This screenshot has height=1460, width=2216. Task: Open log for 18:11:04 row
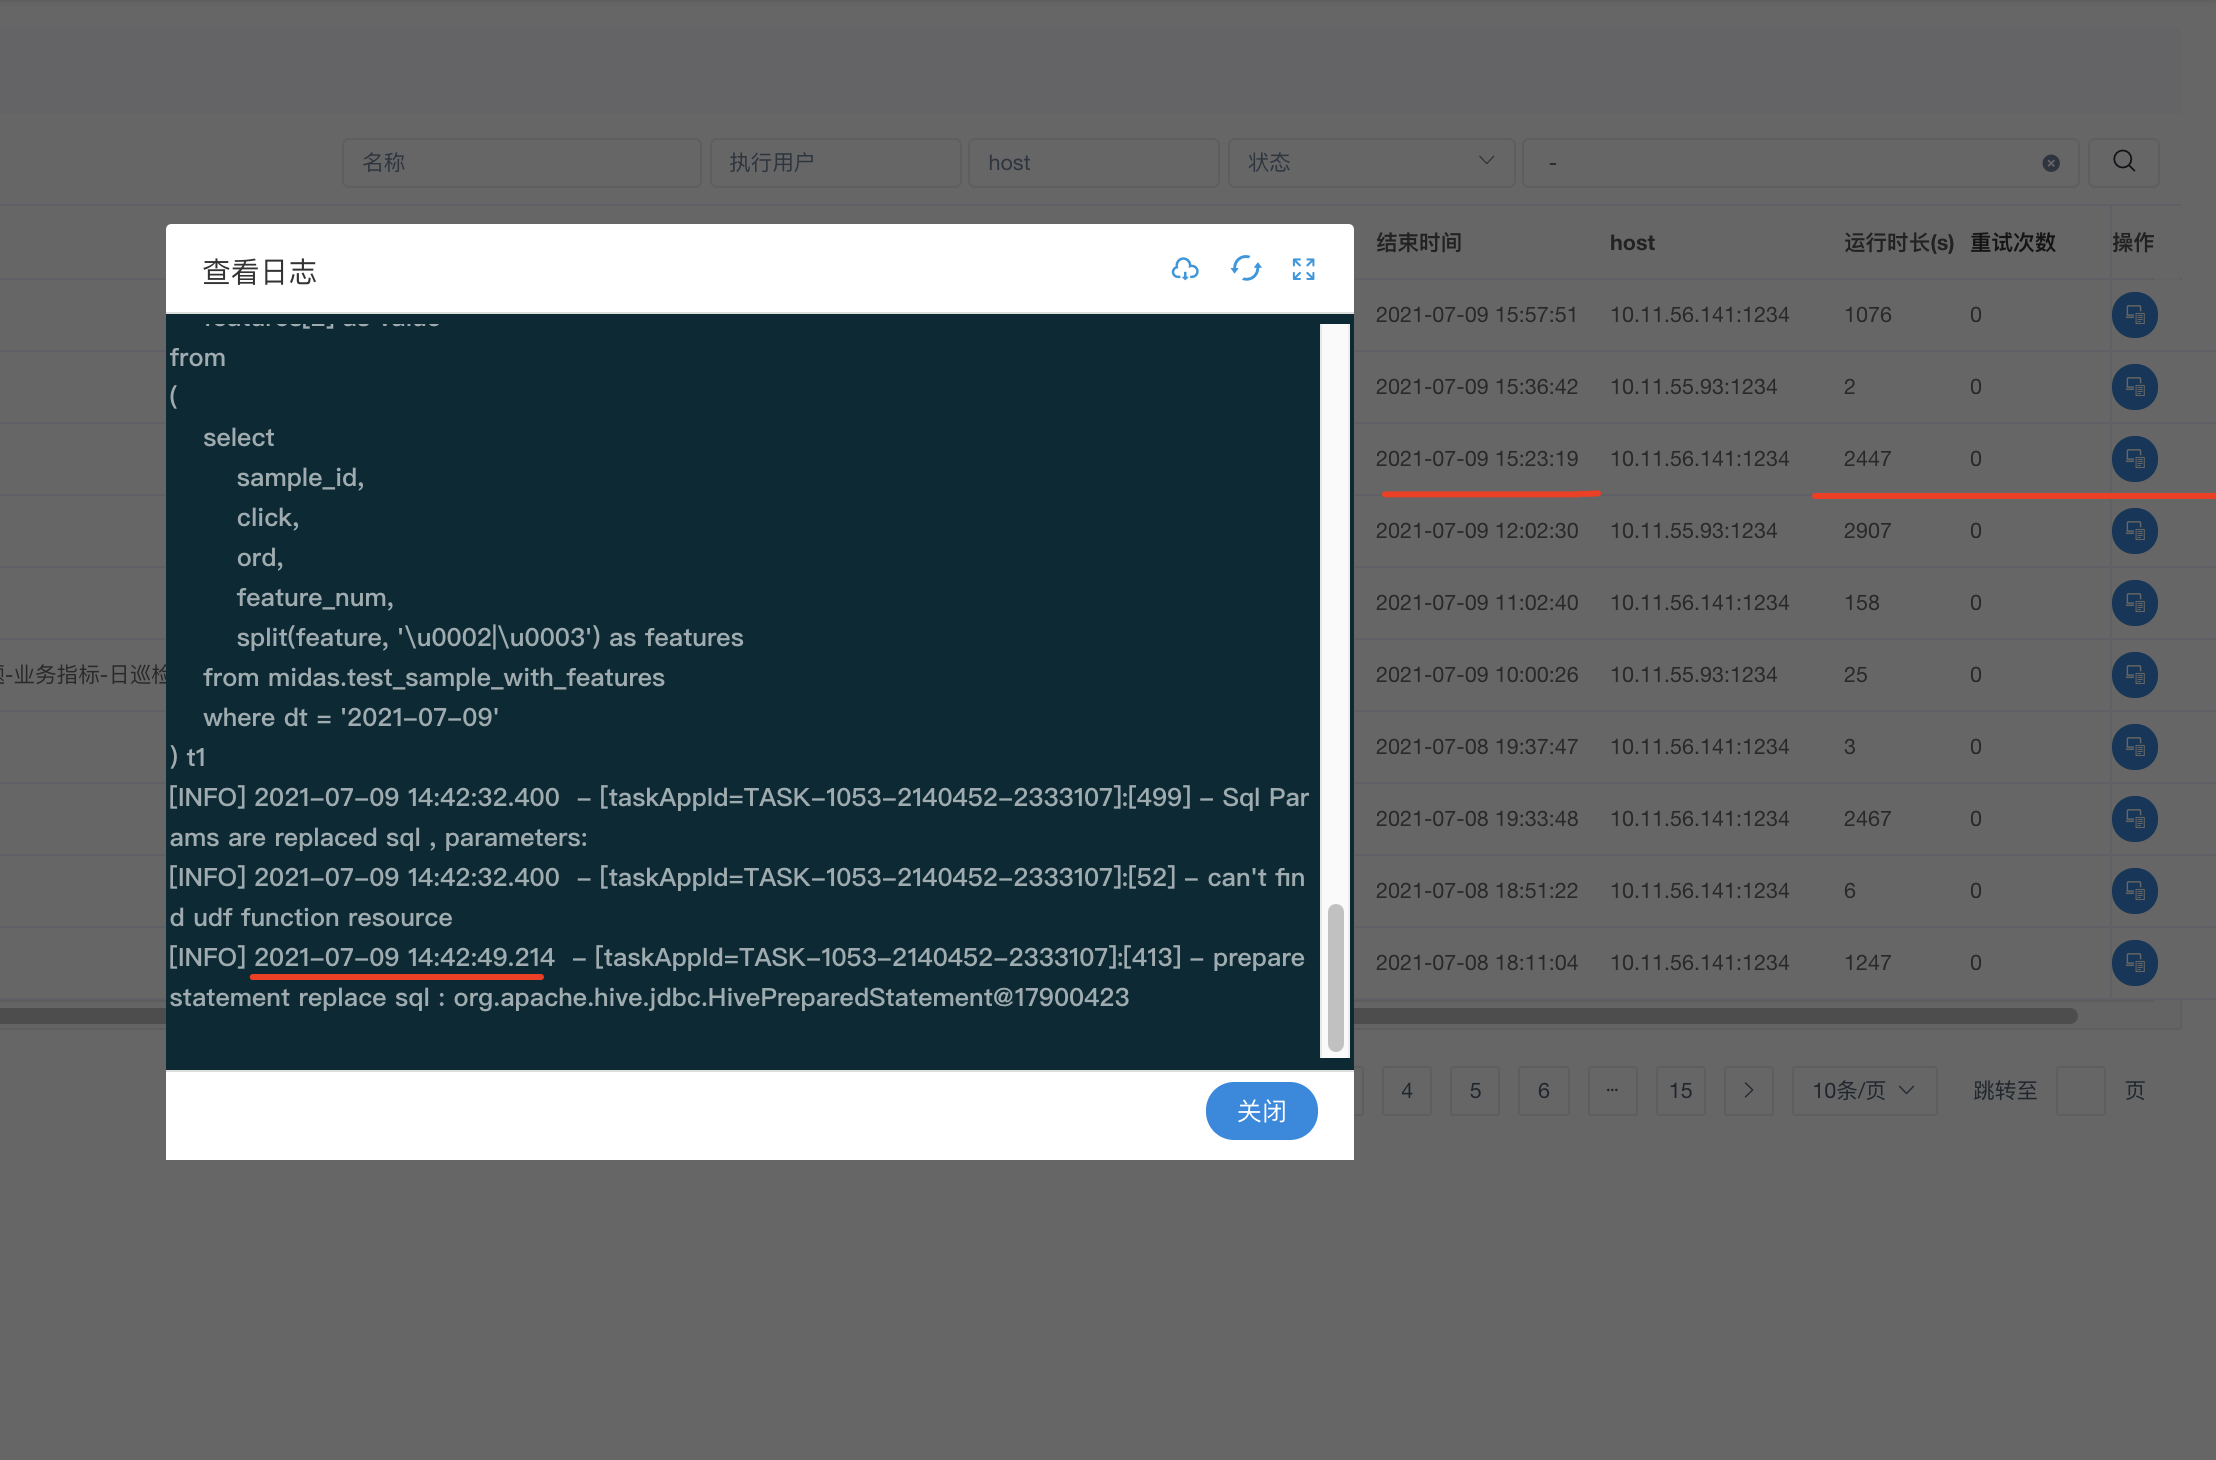pos(2134,963)
